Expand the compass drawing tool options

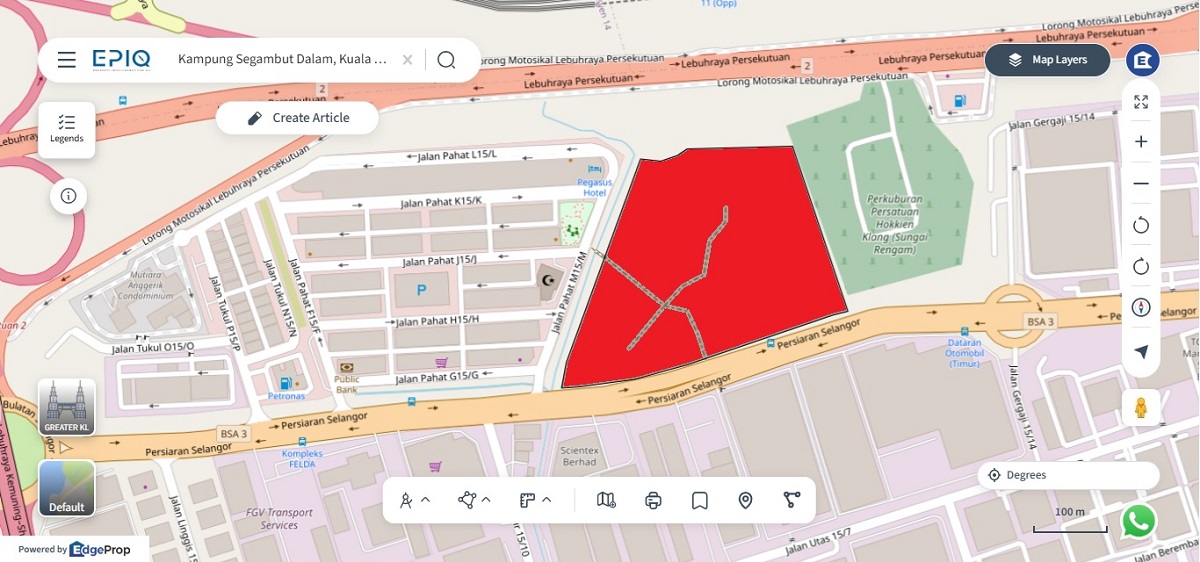(x=425, y=500)
